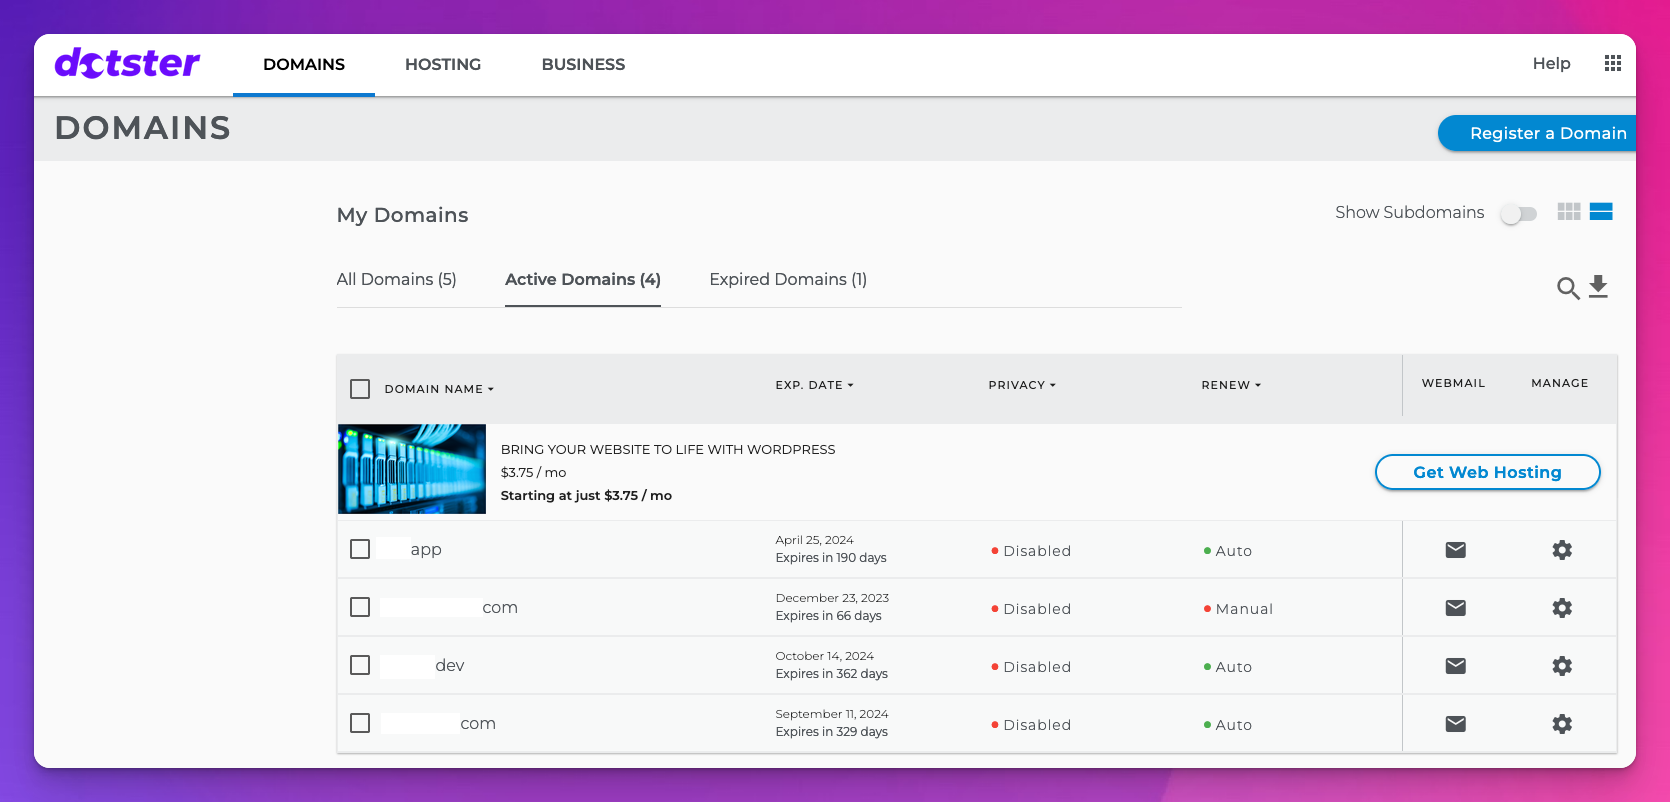Switch to list view of domains
This screenshot has width=1670, height=802.
pyautogui.click(x=1601, y=211)
